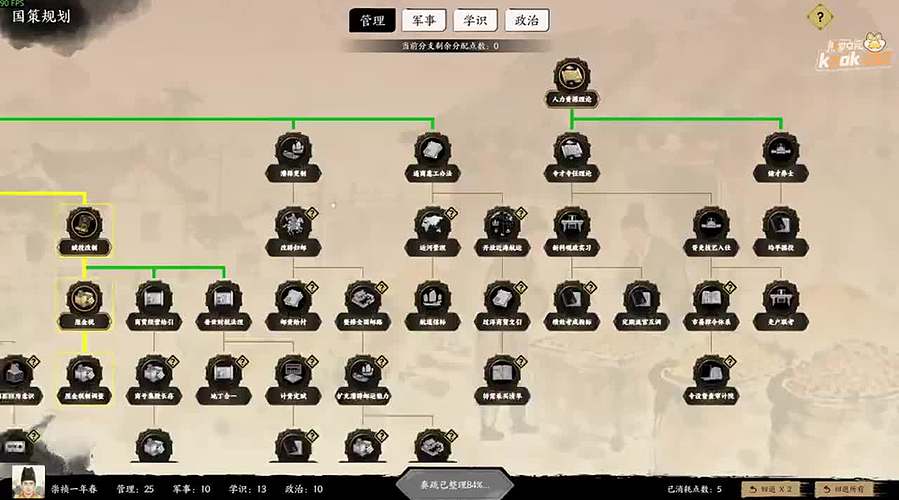Open the 政治 tab
Viewport: 899px width, 500px height.
[x=527, y=21]
